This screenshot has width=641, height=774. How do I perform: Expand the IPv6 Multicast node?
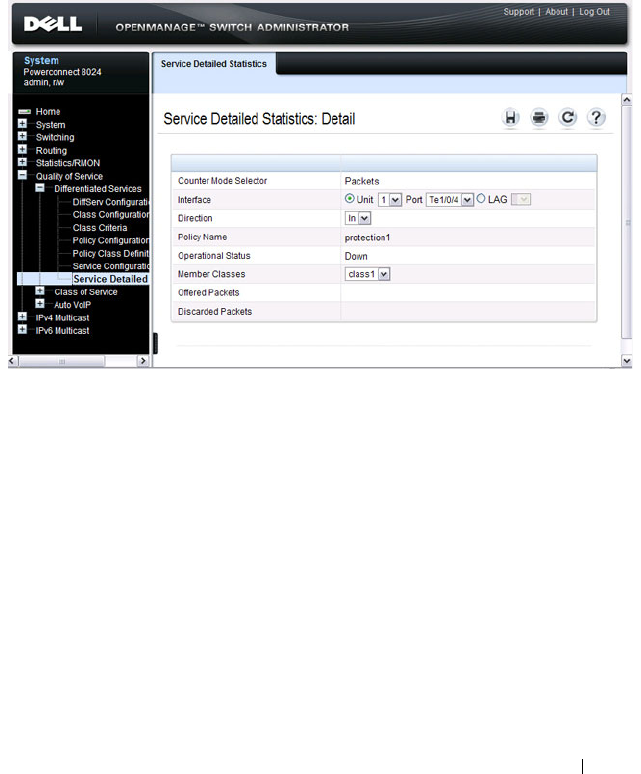pos(22,330)
